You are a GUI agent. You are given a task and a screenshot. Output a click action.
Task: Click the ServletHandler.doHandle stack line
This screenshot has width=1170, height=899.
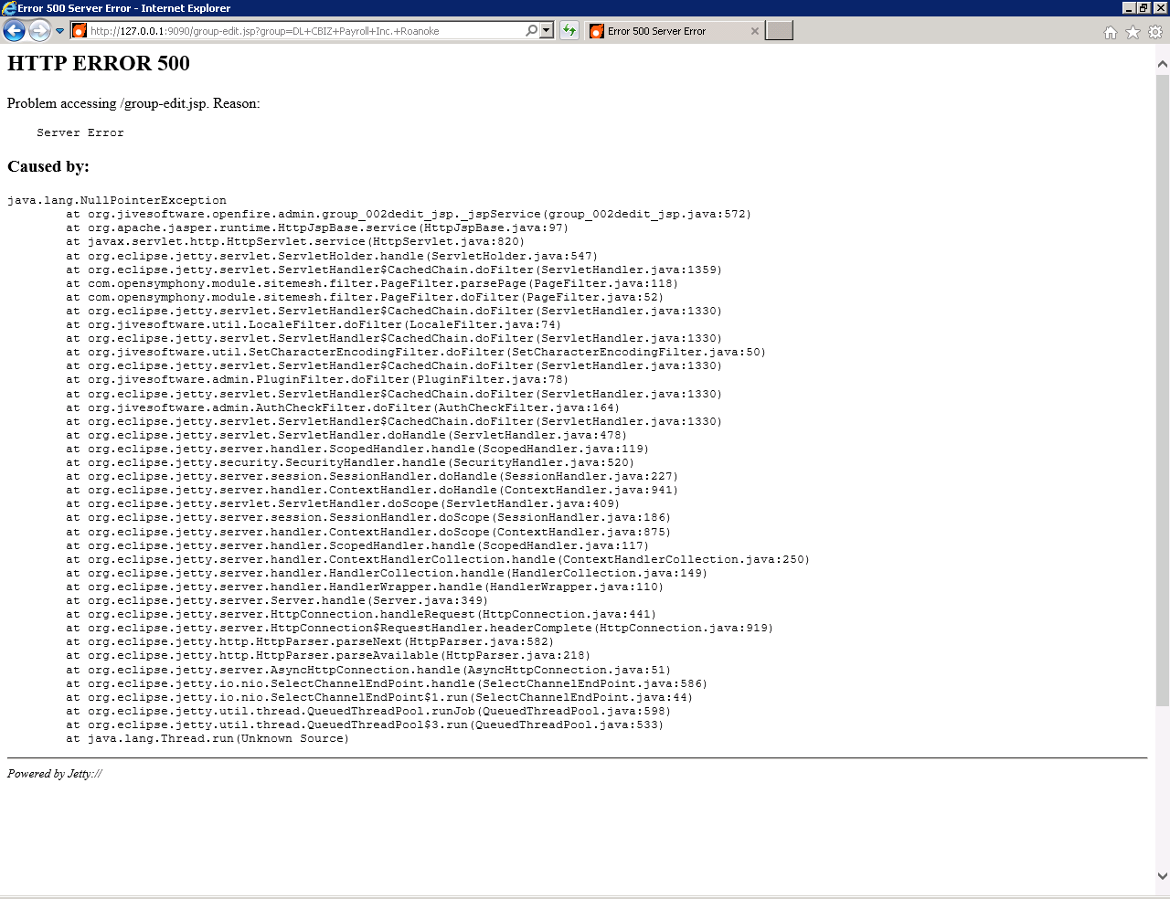346,435
